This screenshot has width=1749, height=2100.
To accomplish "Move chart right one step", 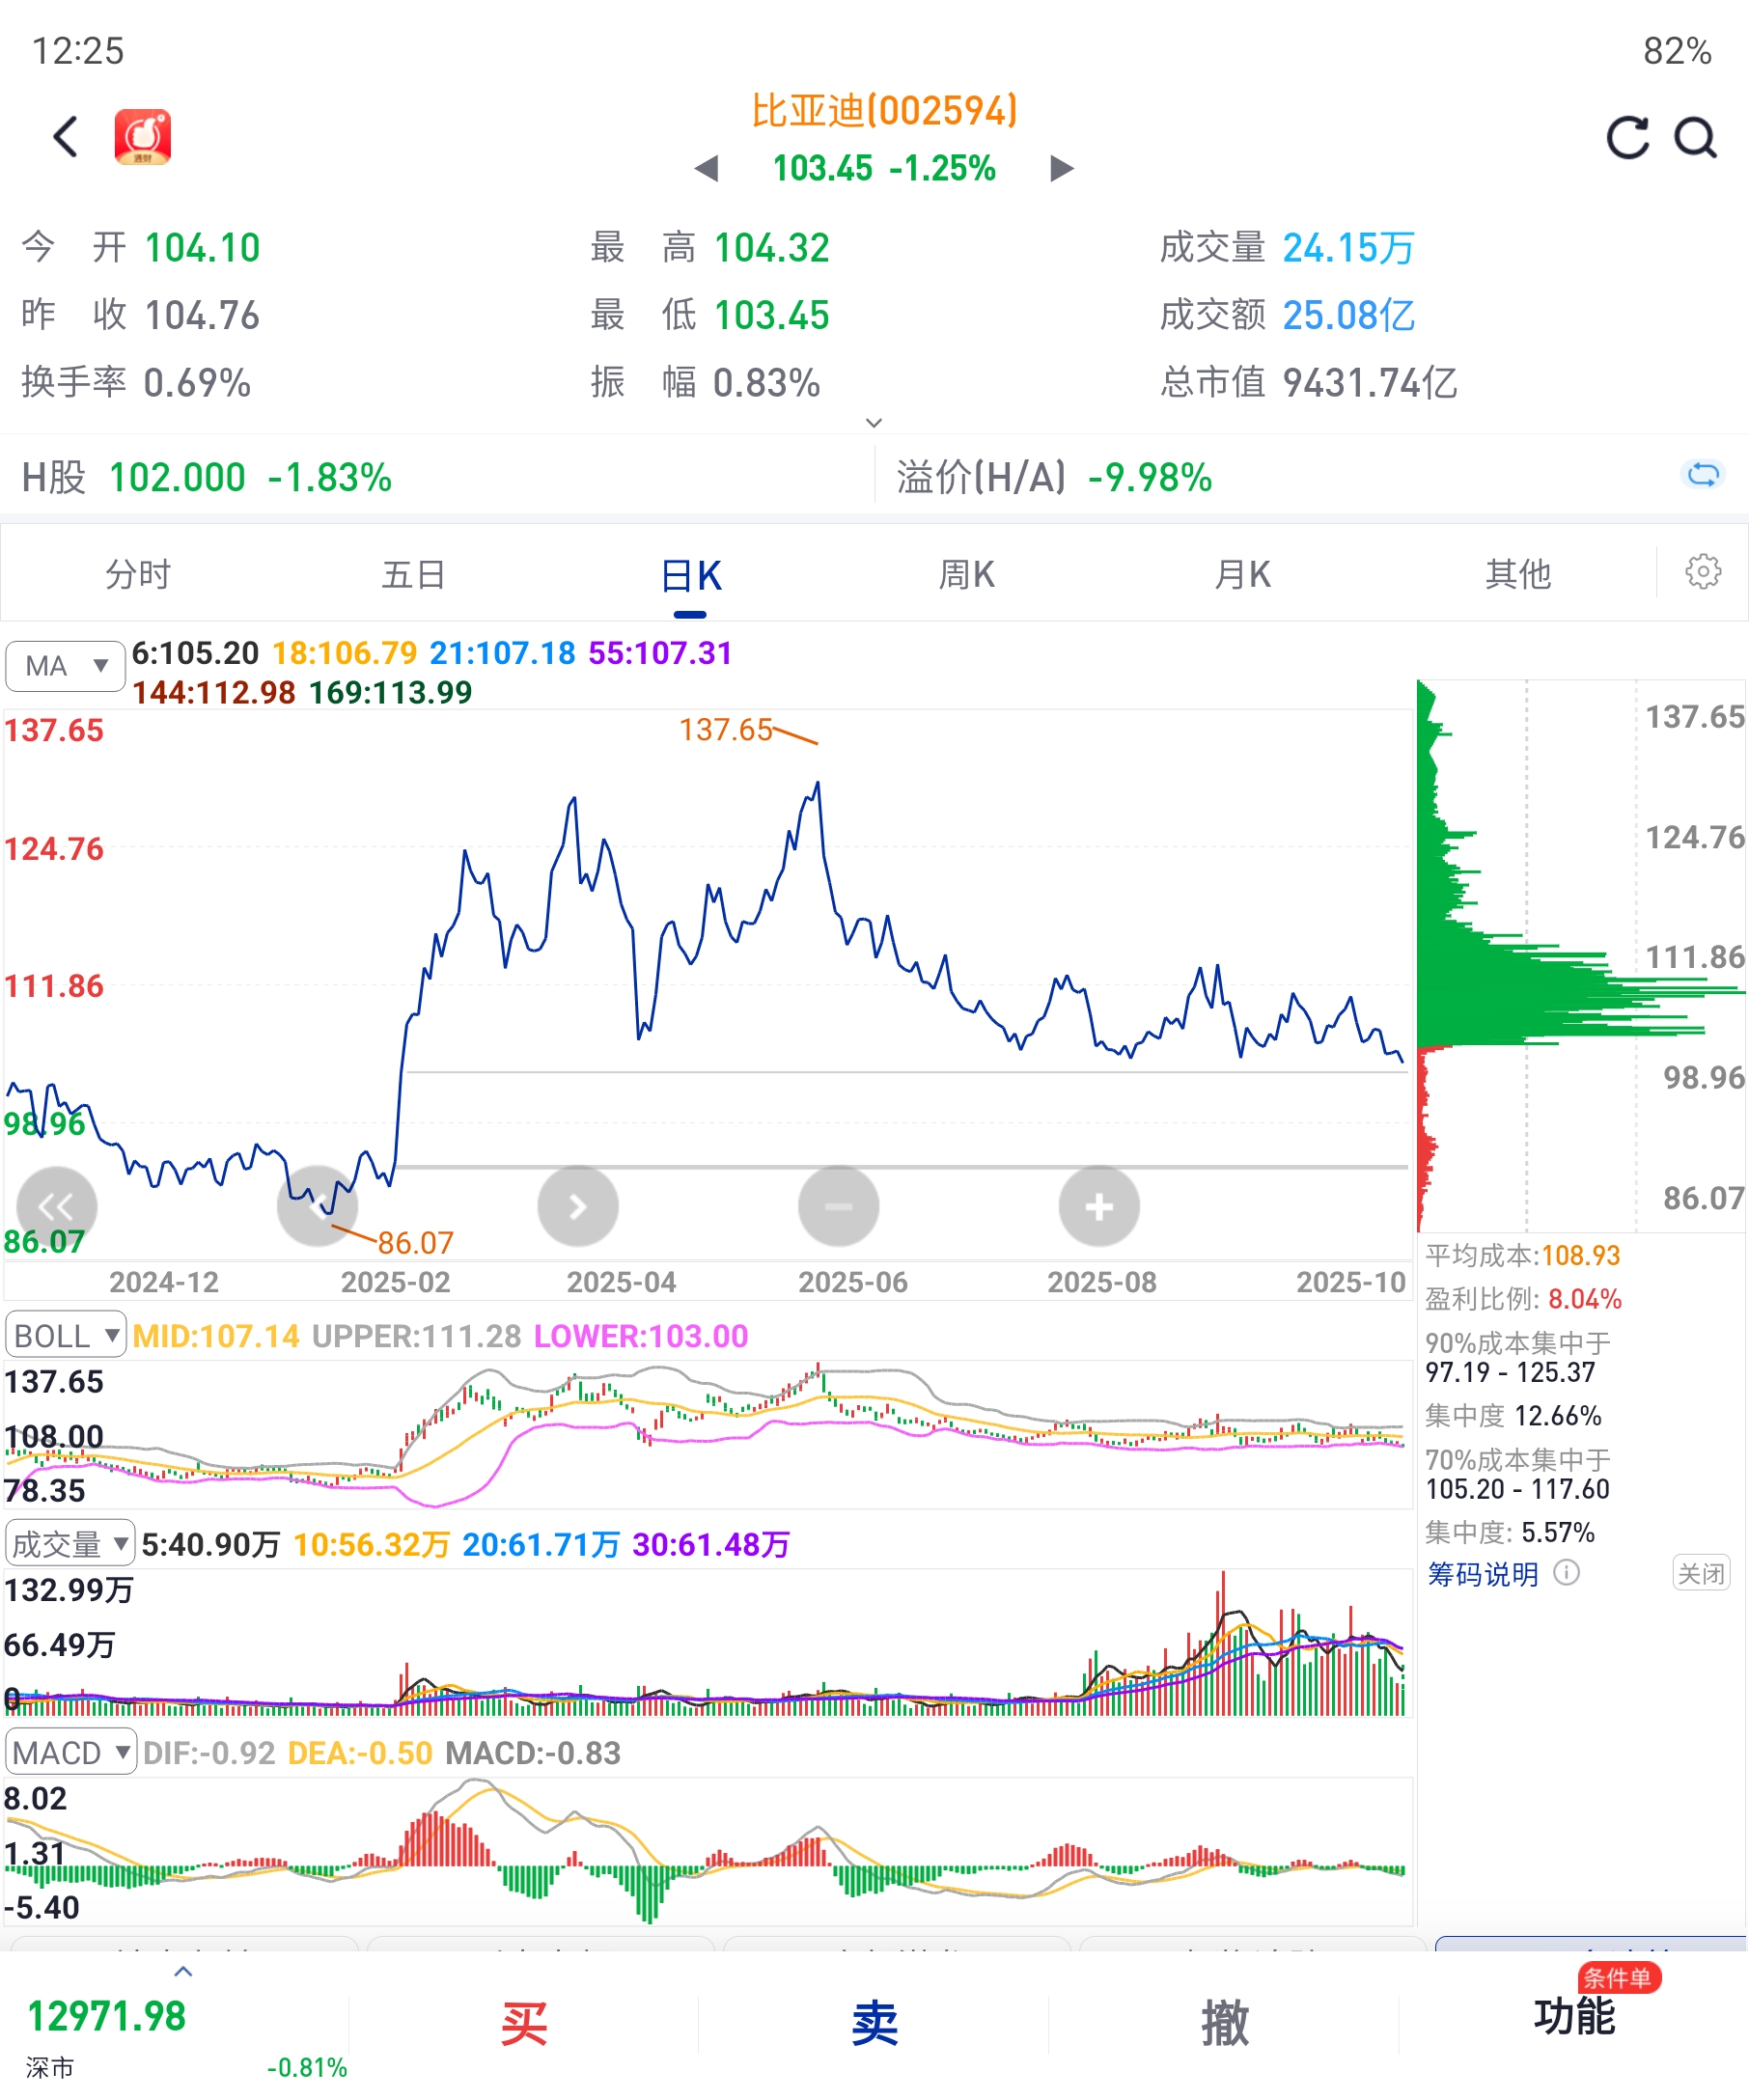I will pos(578,1206).
